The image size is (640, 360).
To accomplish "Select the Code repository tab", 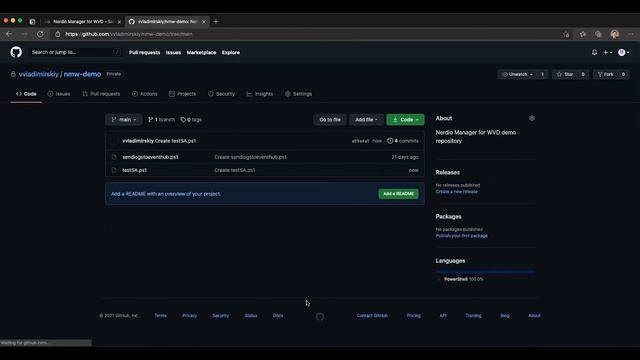I will coord(26,94).
